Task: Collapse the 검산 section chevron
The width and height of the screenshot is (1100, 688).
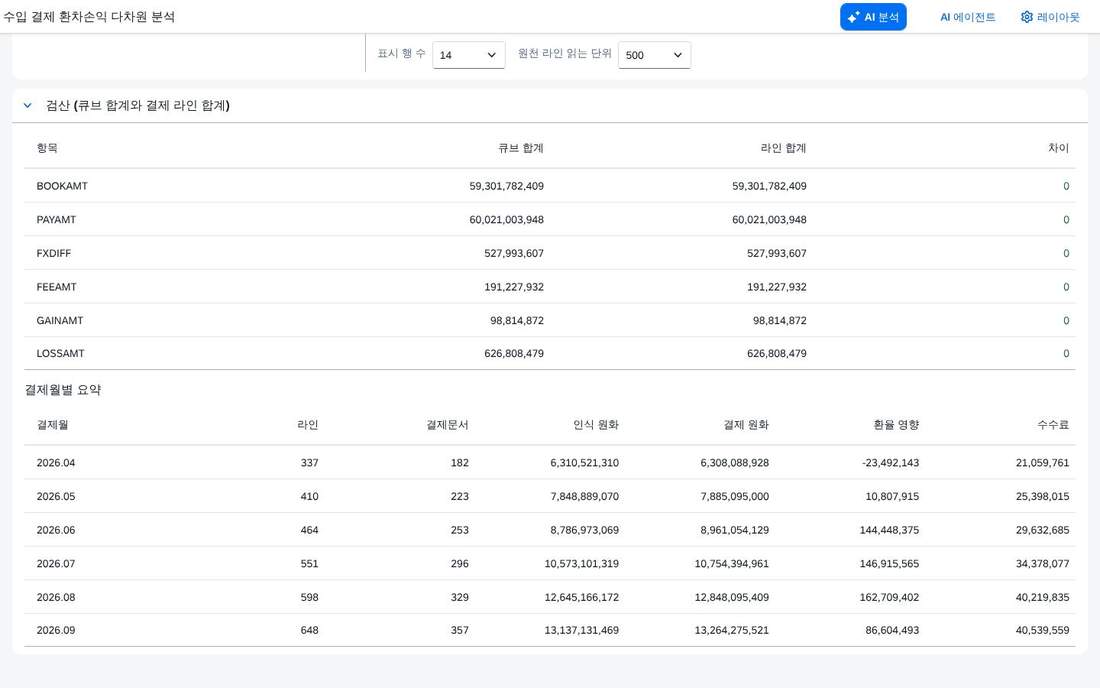Action: click(x=28, y=105)
